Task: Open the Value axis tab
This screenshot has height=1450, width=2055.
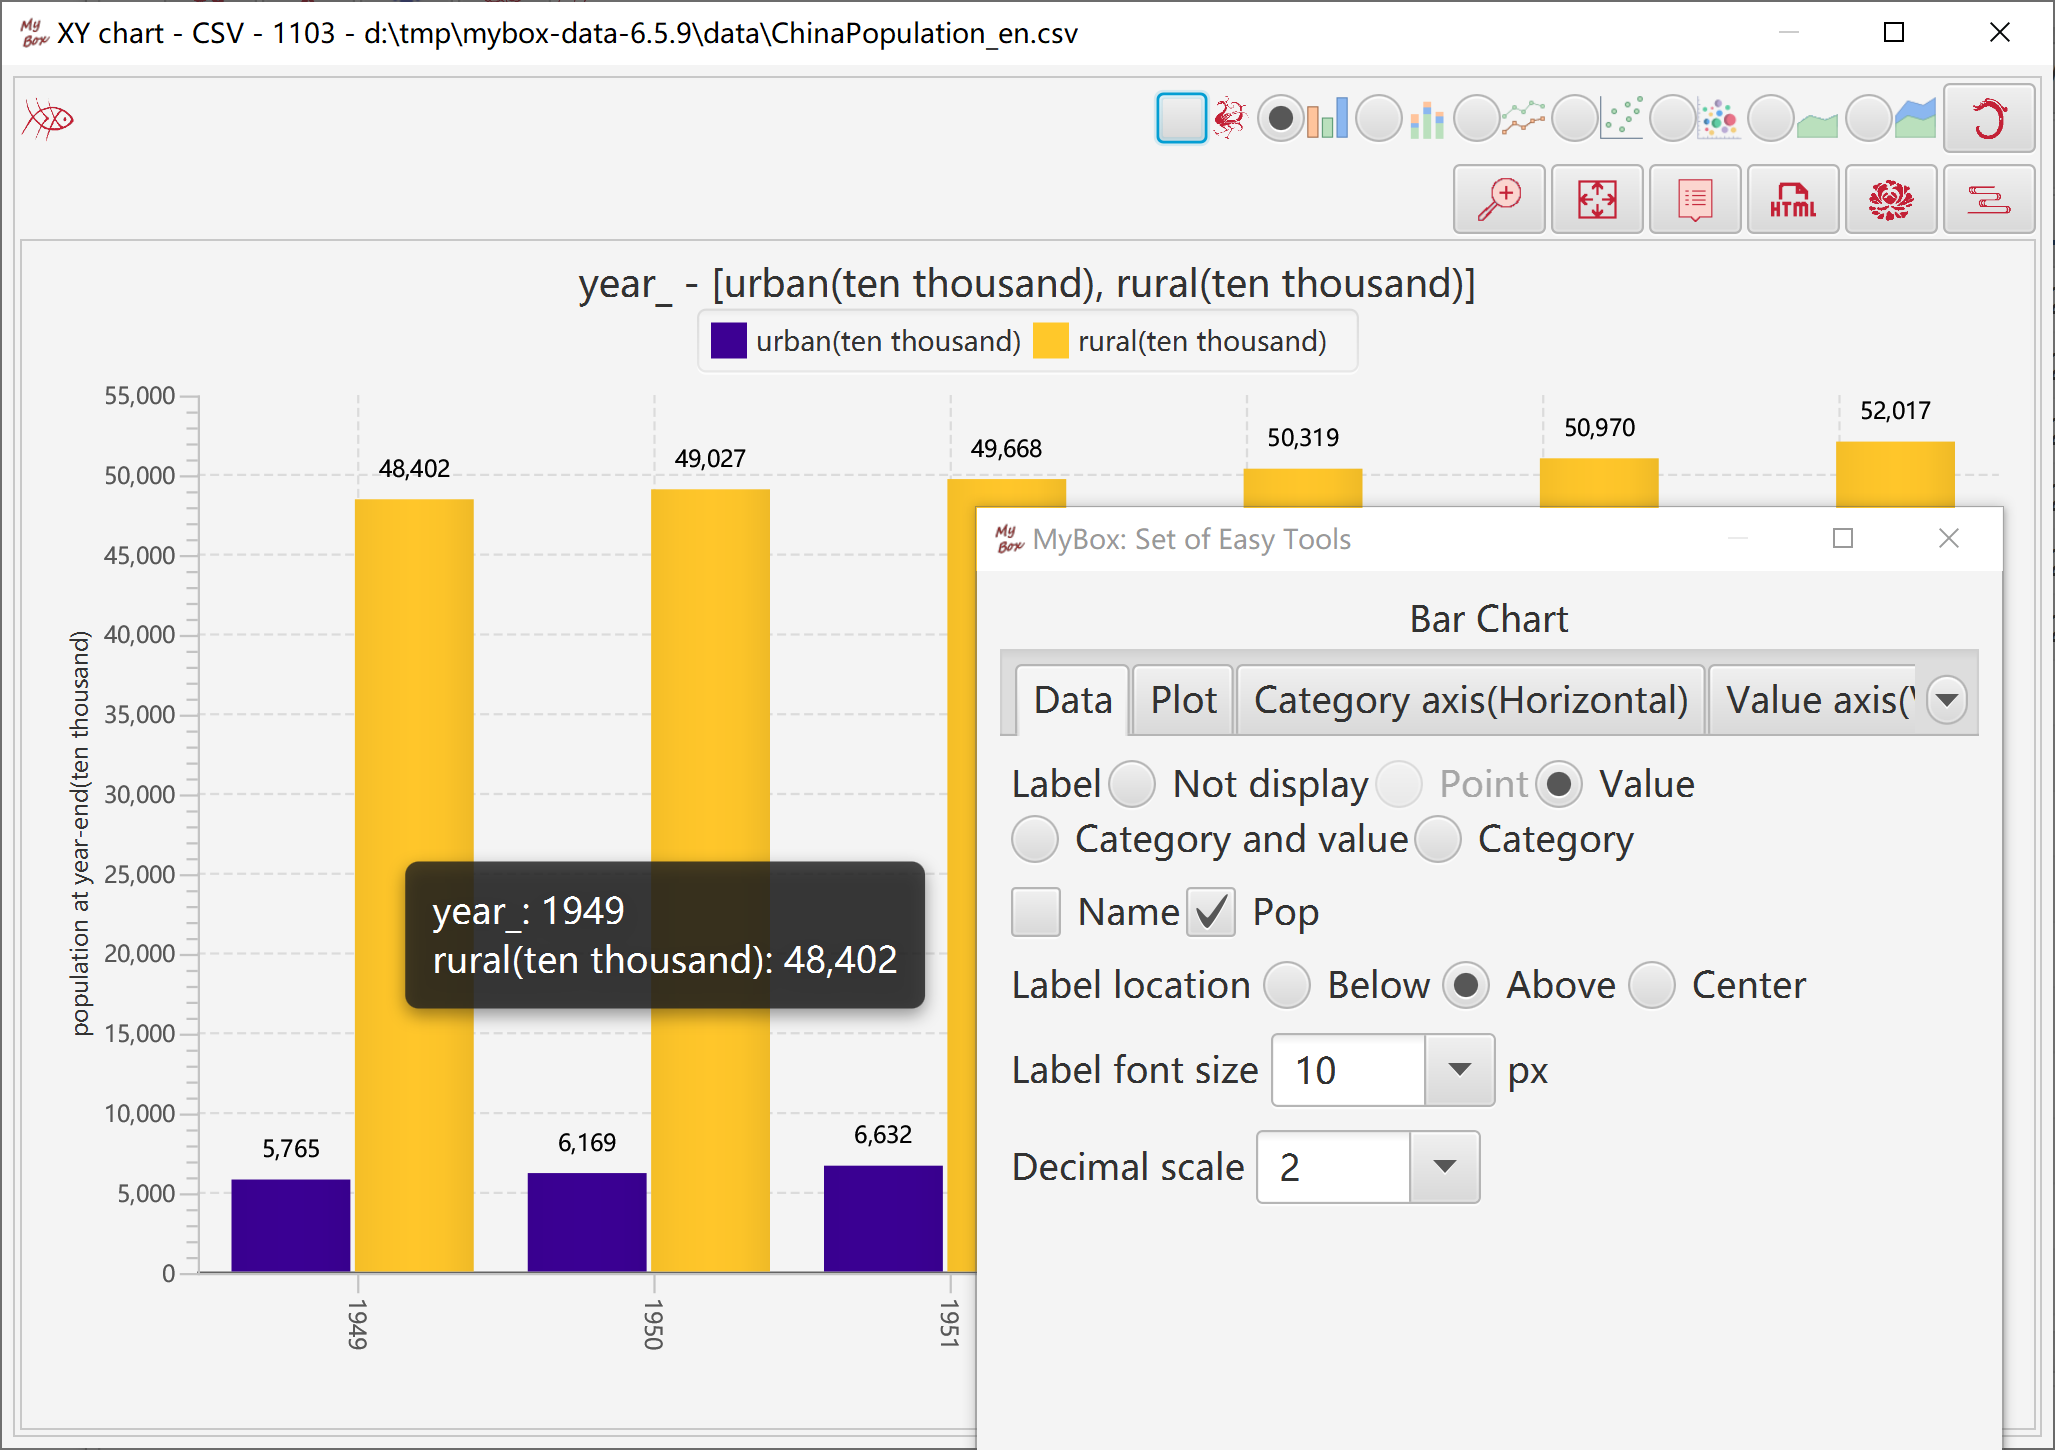Action: point(1813,700)
